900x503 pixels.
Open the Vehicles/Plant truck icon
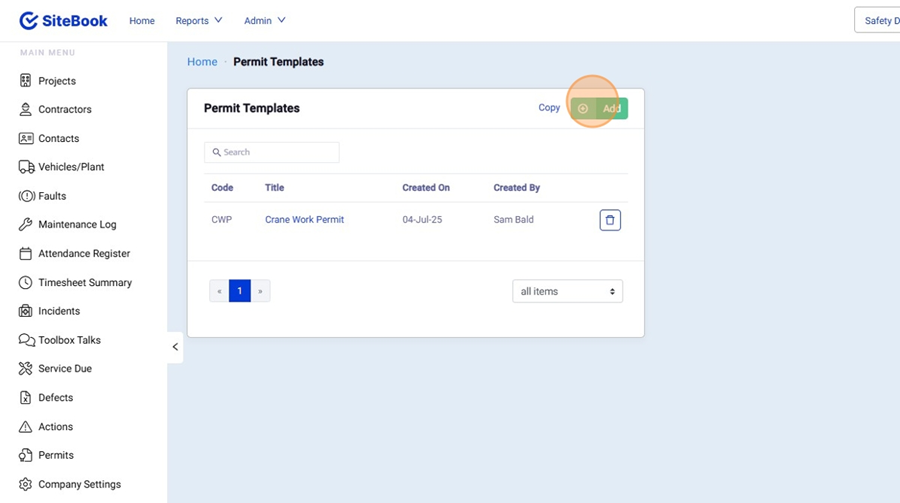click(x=26, y=167)
